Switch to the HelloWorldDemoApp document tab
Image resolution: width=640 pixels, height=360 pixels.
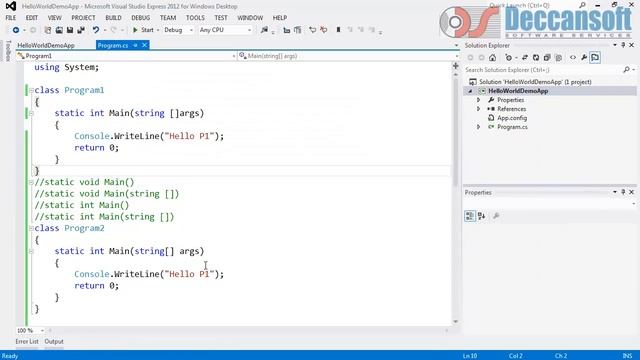46,45
